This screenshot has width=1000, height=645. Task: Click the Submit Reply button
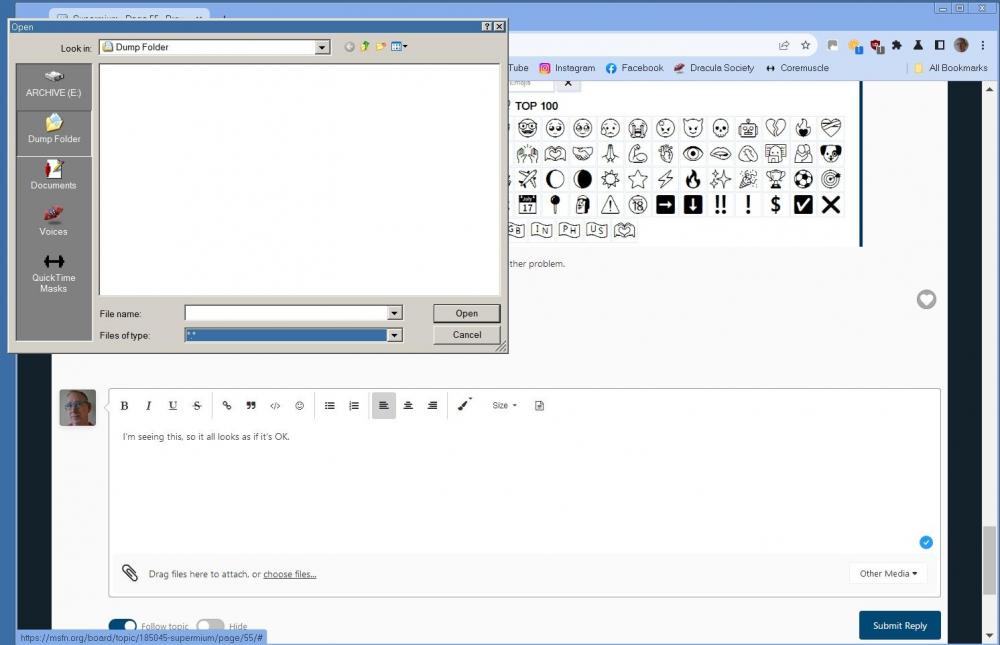click(x=899, y=626)
